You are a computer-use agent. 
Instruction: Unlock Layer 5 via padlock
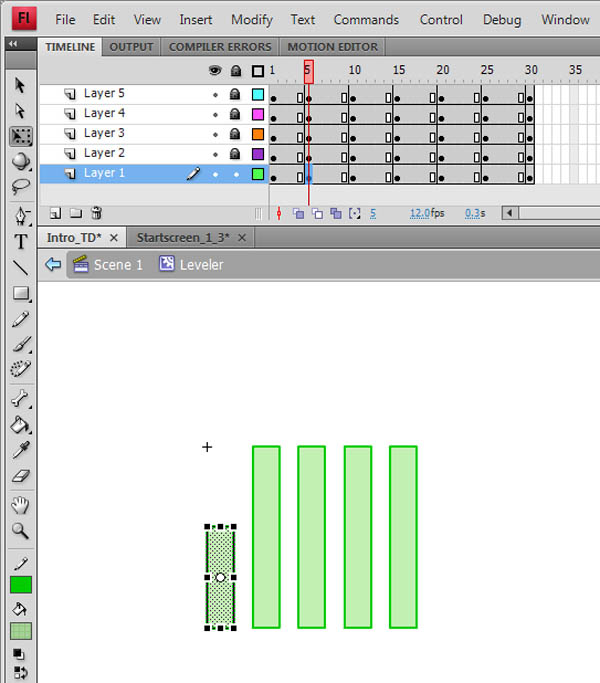[235, 94]
